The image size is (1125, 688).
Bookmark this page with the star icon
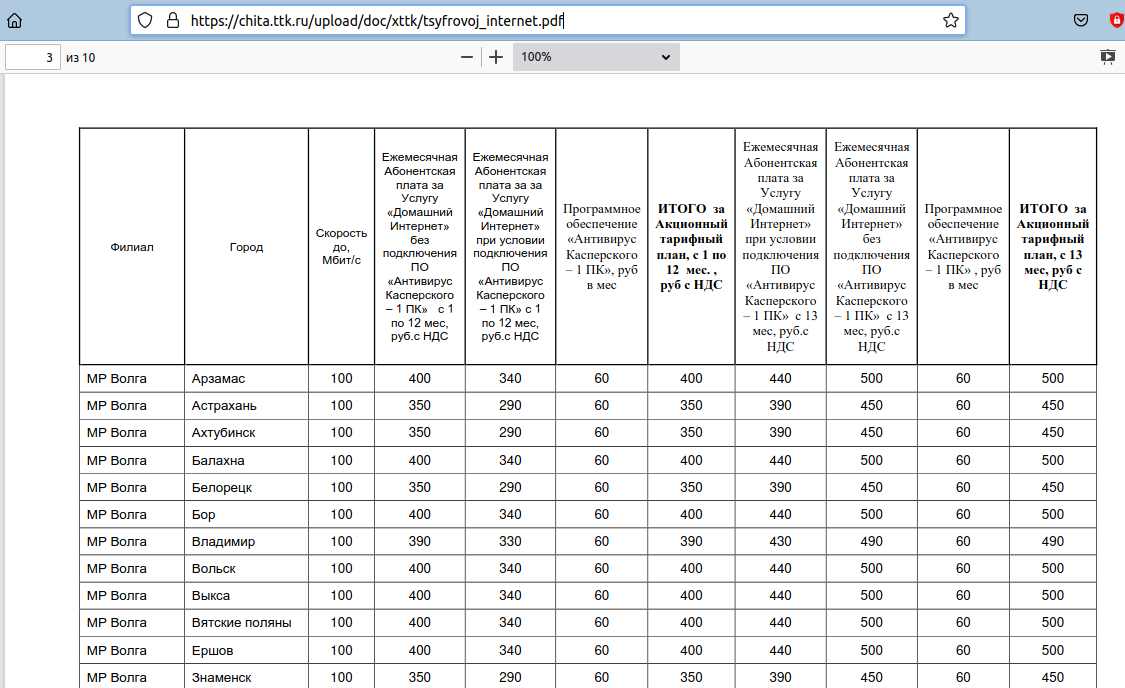(950, 20)
